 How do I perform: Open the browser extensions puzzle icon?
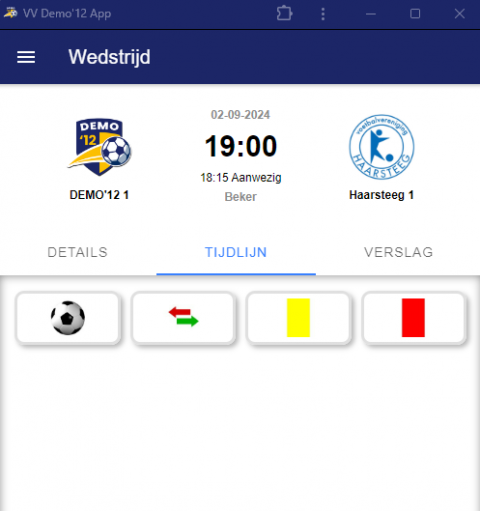pyautogui.click(x=284, y=14)
